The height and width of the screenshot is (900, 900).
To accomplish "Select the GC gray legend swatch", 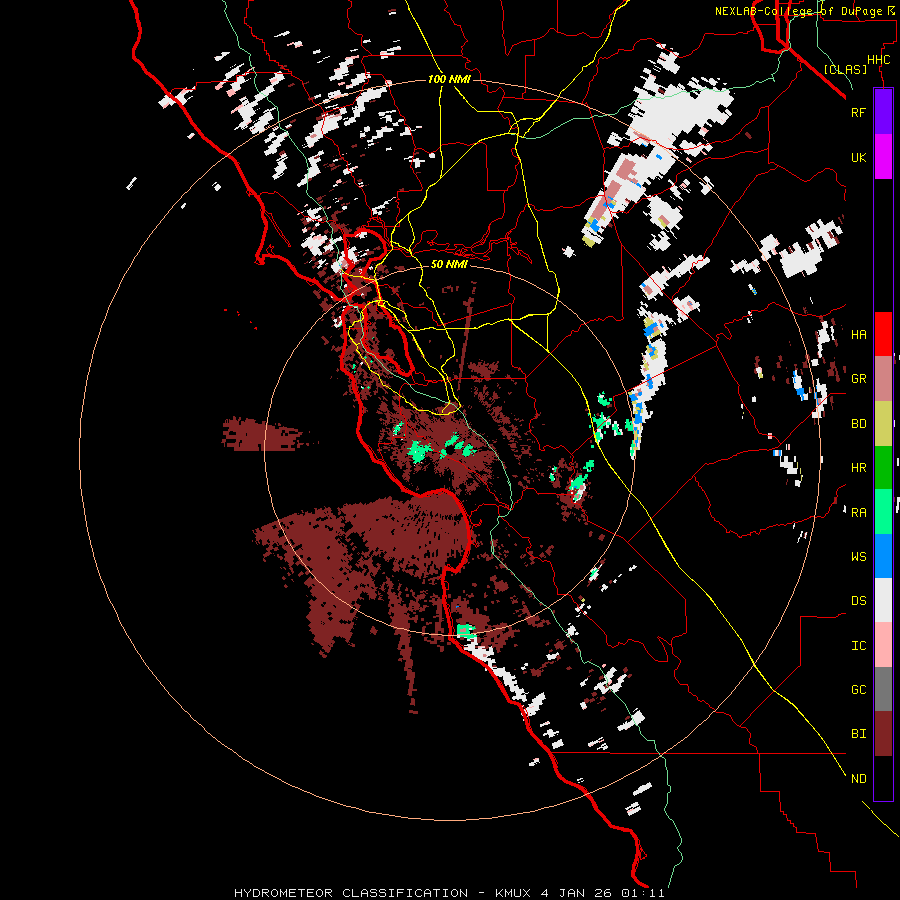I will [883, 689].
